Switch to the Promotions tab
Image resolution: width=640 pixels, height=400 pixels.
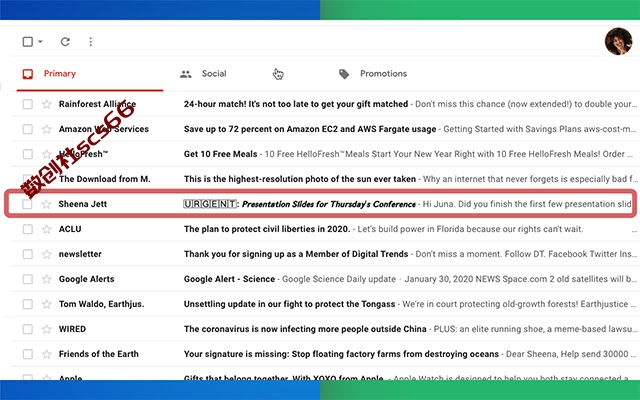point(383,74)
